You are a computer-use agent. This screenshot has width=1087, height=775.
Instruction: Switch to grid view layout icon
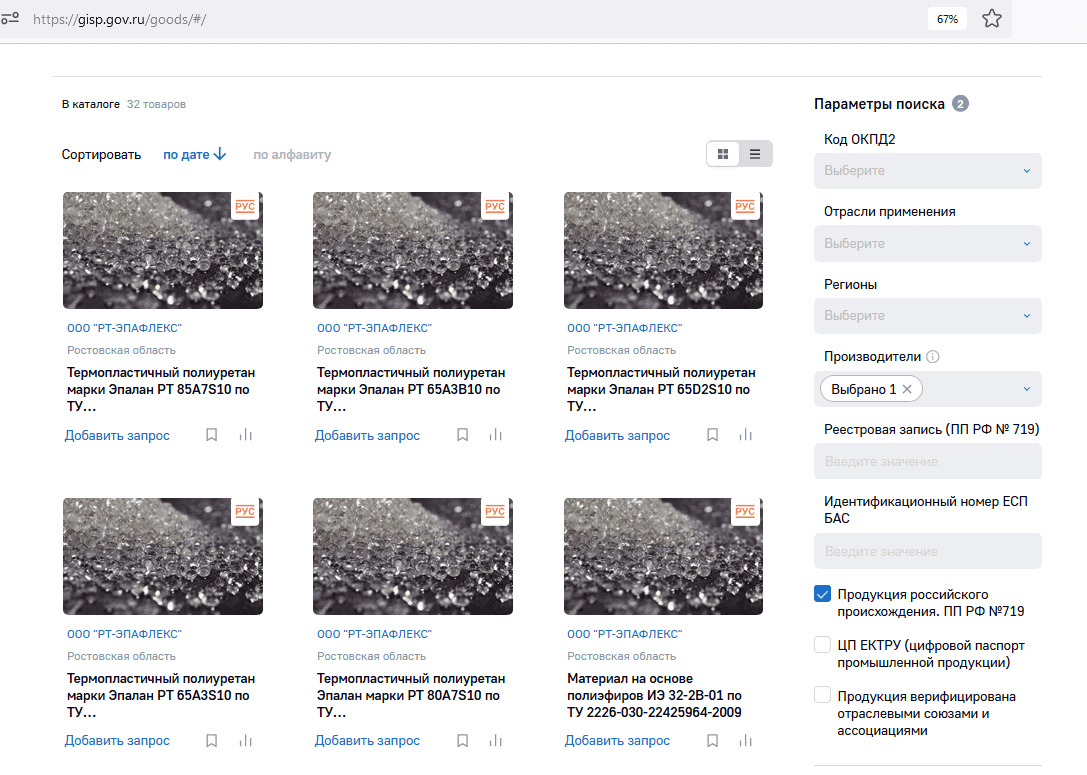coord(722,154)
